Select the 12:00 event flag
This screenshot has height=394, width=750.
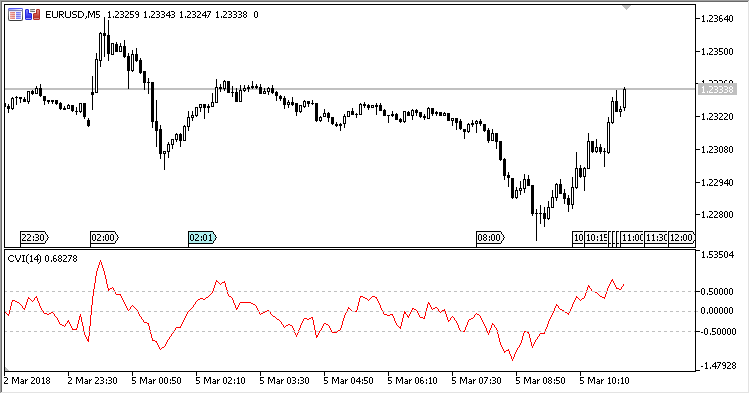[681, 238]
